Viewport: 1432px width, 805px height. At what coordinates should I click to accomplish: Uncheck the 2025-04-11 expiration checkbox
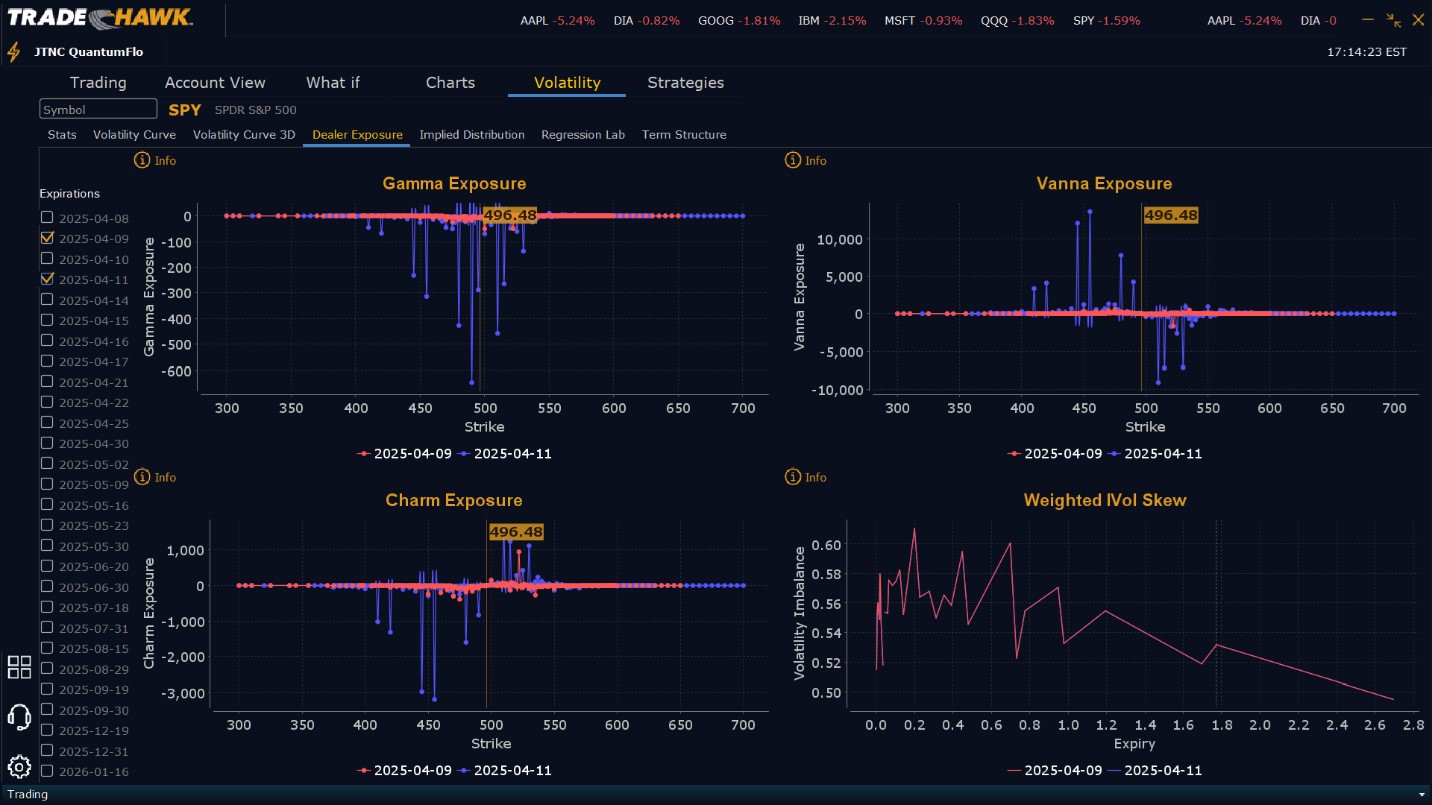pos(47,279)
